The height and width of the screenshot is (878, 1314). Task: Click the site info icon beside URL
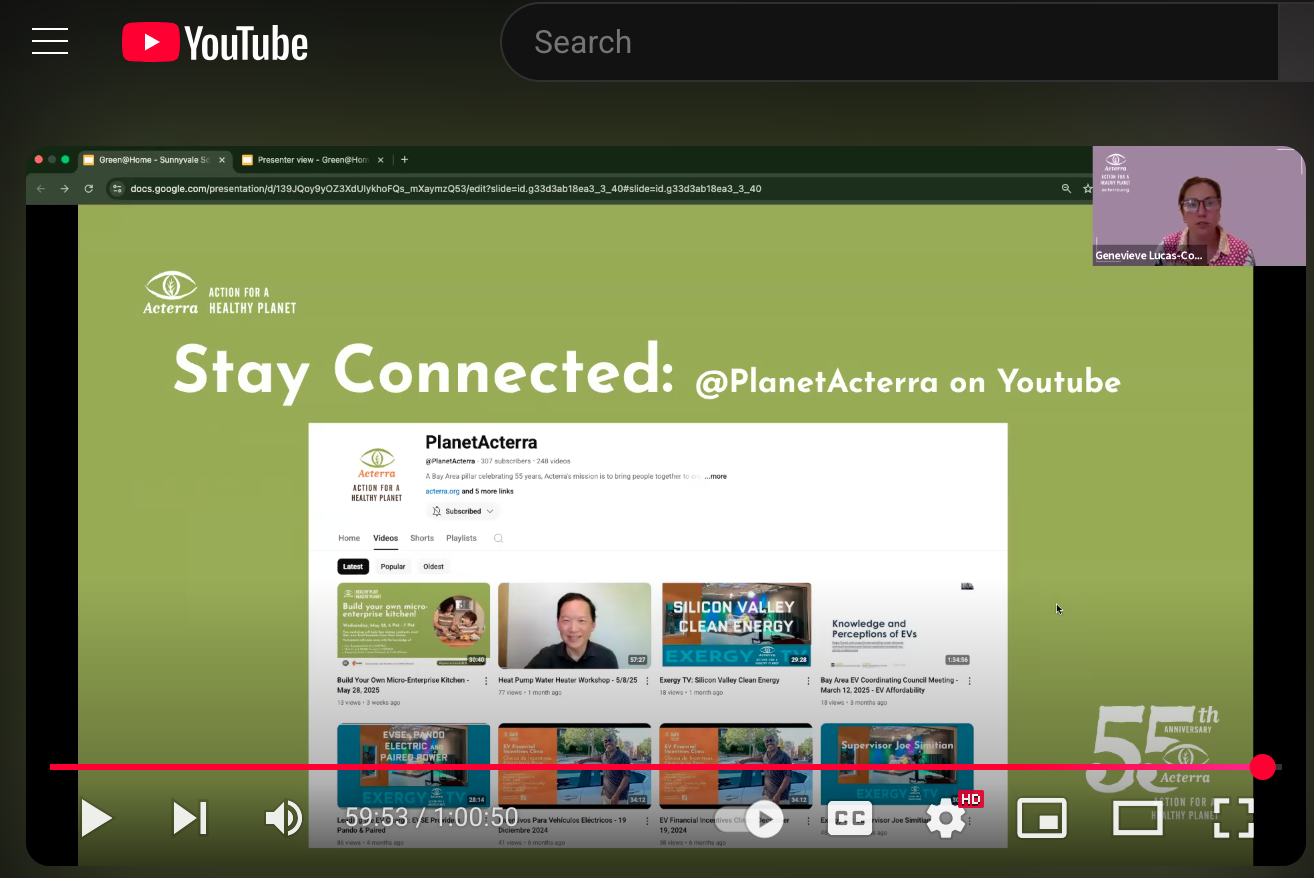(117, 188)
